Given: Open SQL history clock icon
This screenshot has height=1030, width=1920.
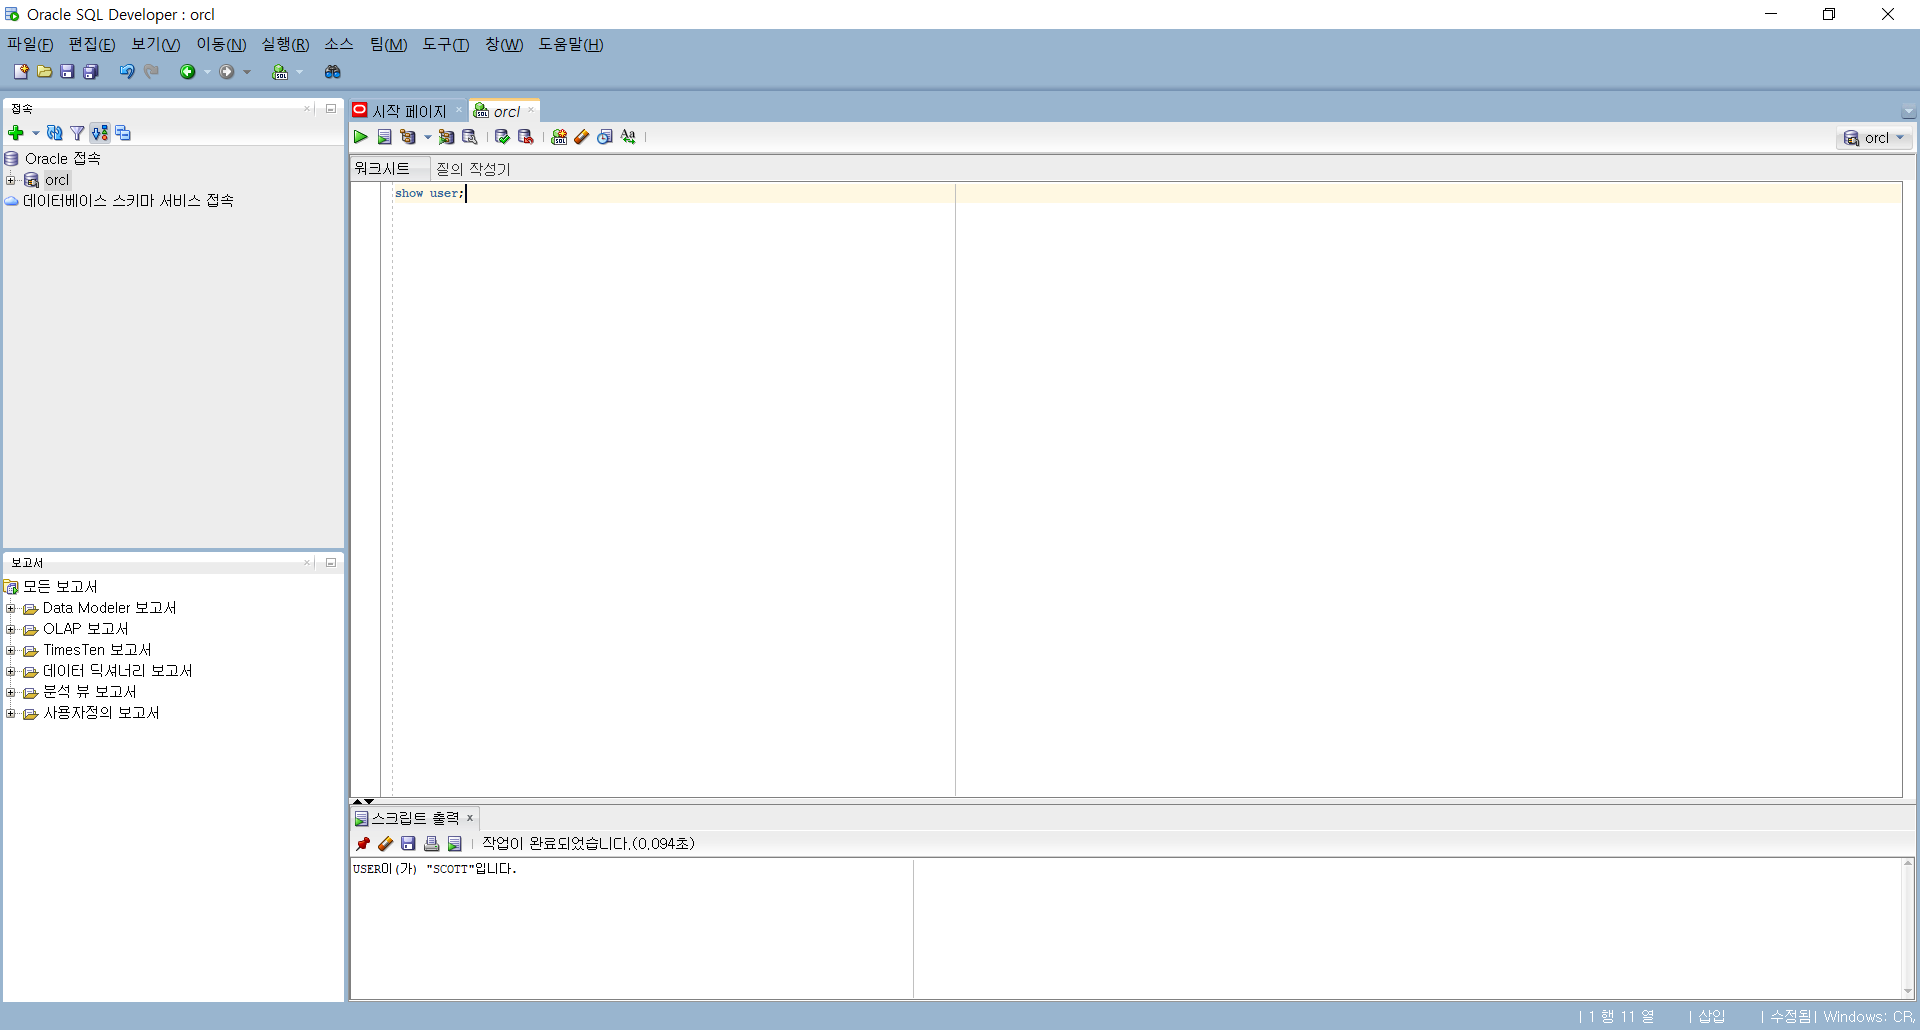Looking at the screenshot, I should coord(605,137).
